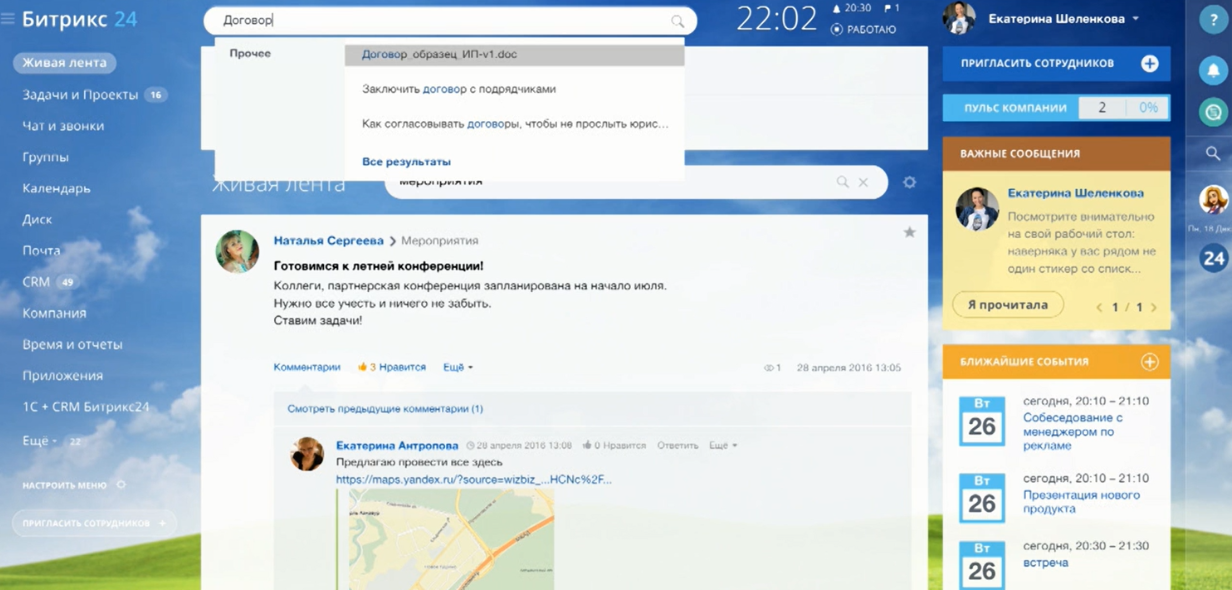Click НАСТРОИТЬ МЕНЮ in left sidebar
This screenshot has height=590, width=1232.
pos(65,485)
